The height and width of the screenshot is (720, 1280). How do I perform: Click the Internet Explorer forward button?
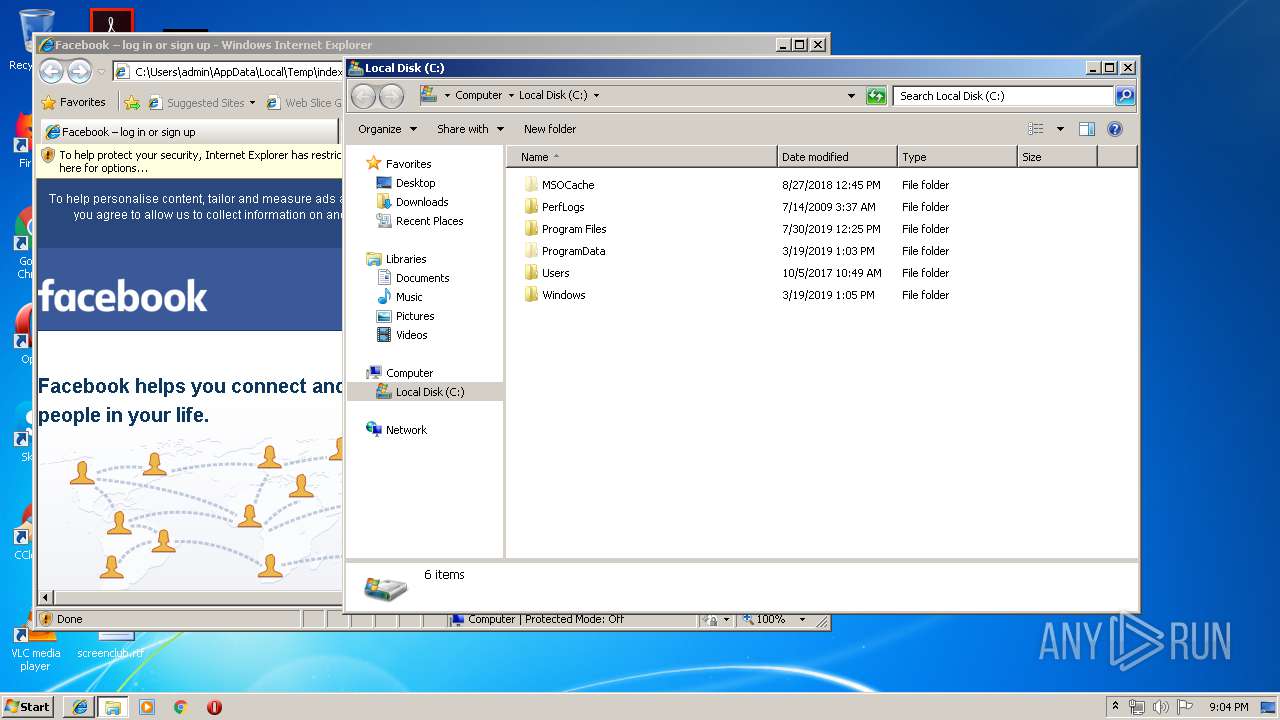tap(79, 71)
